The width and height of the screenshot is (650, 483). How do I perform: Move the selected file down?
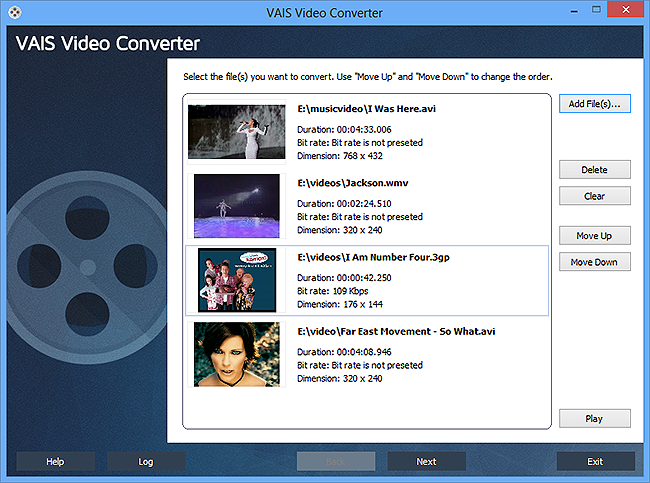click(594, 262)
